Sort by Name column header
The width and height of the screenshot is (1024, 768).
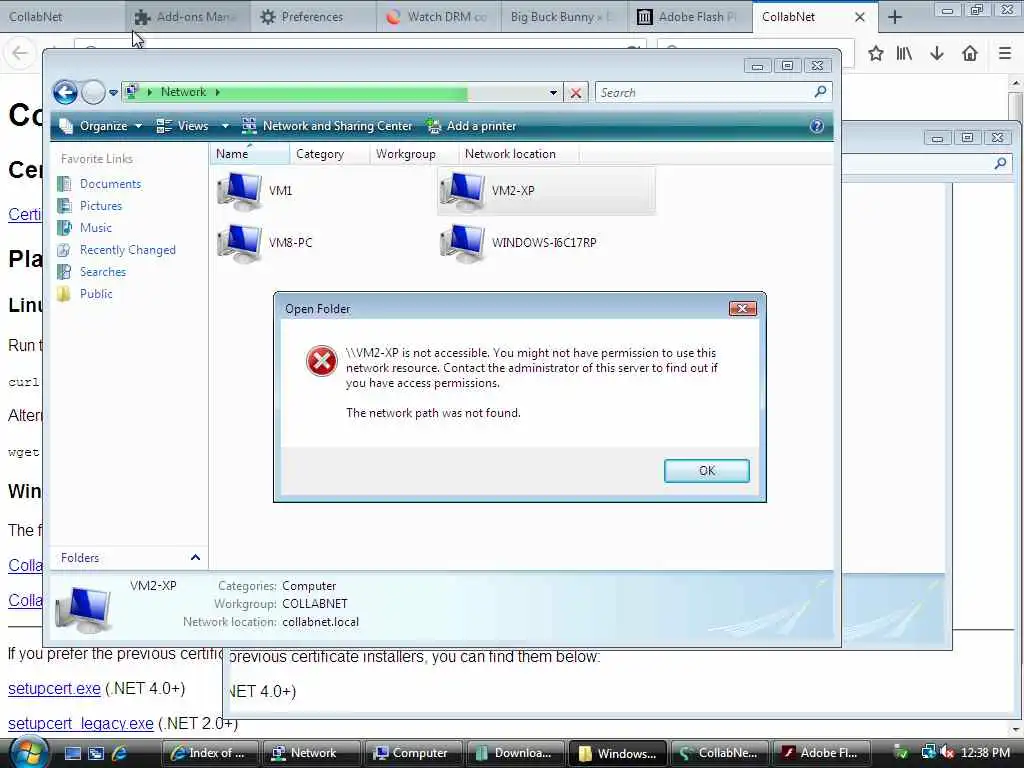[249, 154]
